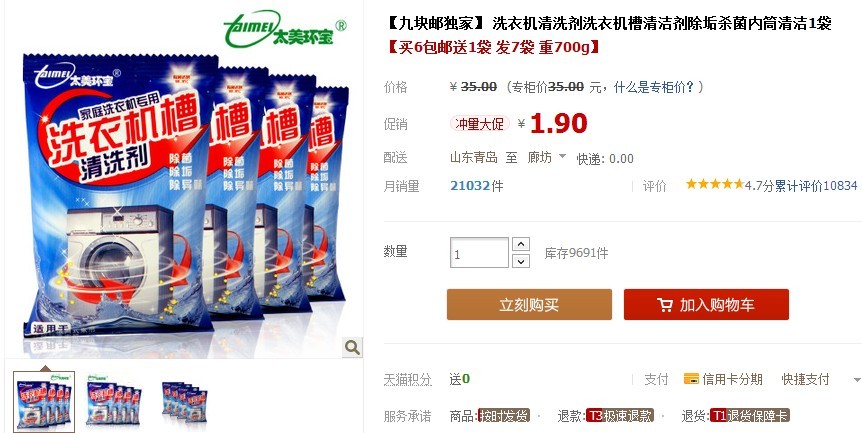Select the third product thumbnail
Screen dimensions: 862x433
point(184,402)
